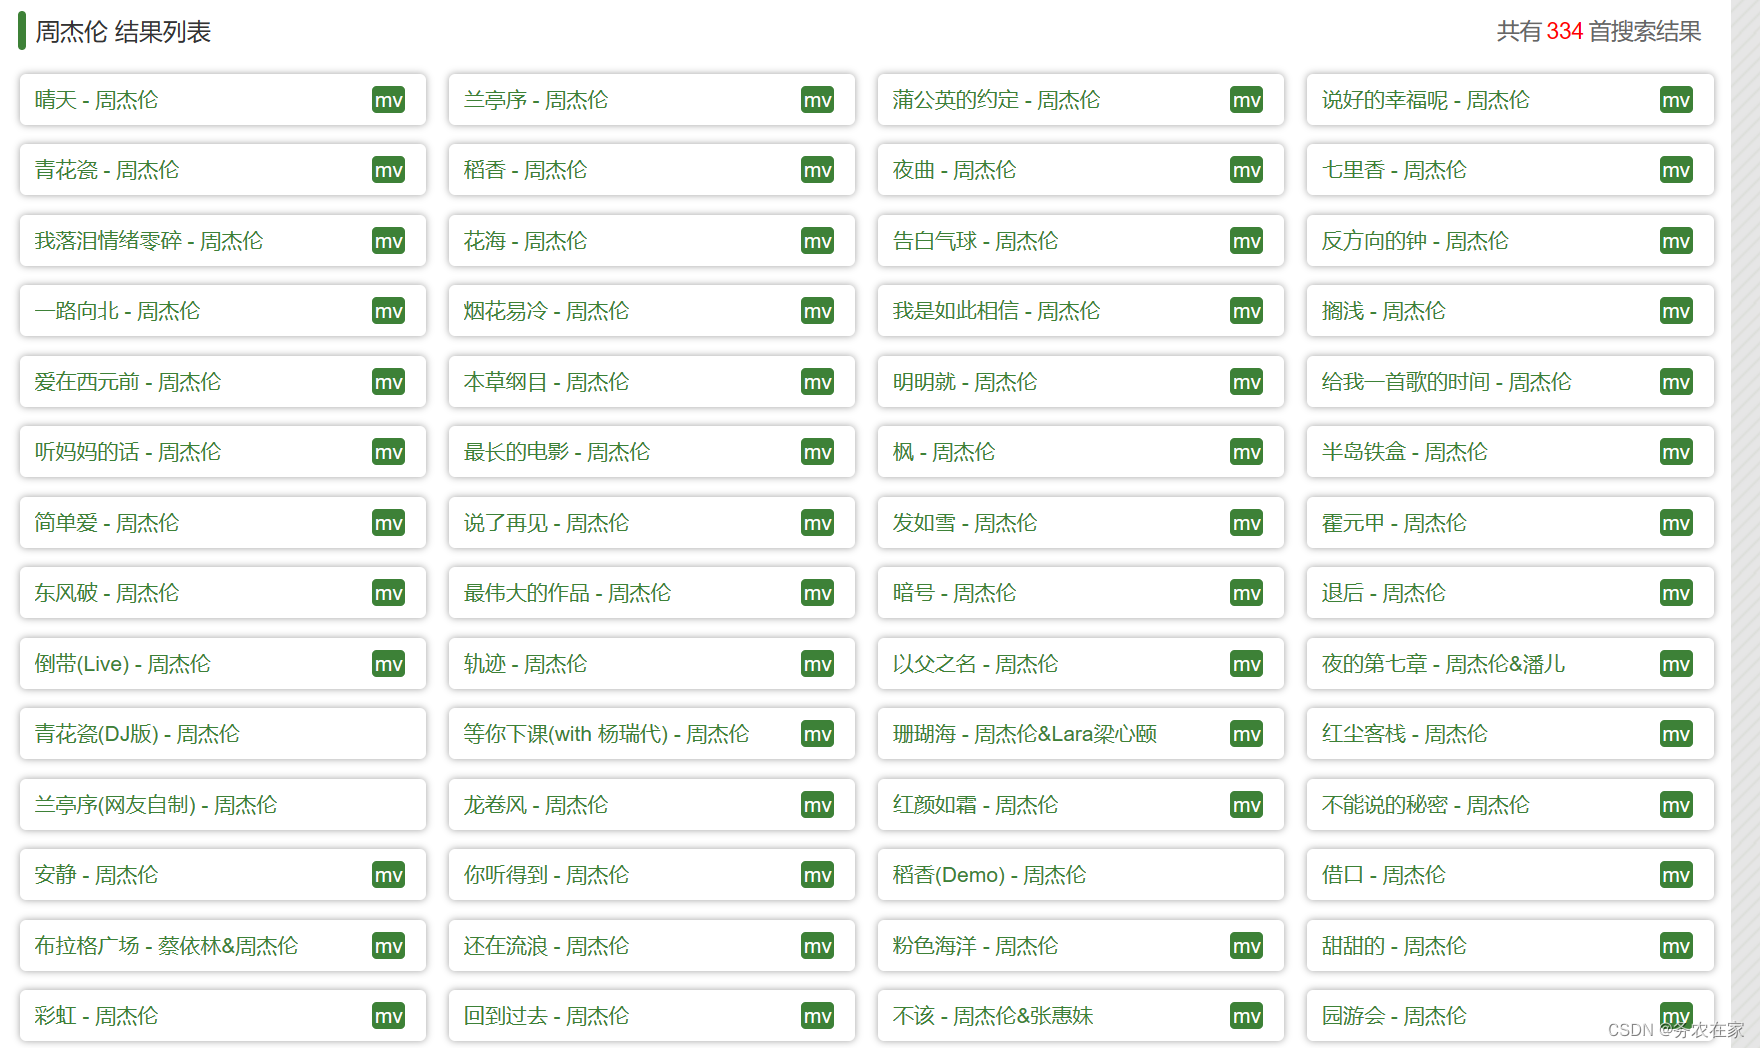Click mv icon for 听妈妈的话 - 周杰伦
1760x1048 pixels.
388,452
